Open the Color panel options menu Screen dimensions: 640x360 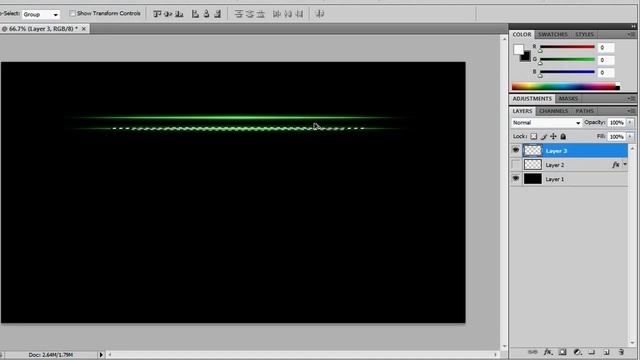pos(631,35)
